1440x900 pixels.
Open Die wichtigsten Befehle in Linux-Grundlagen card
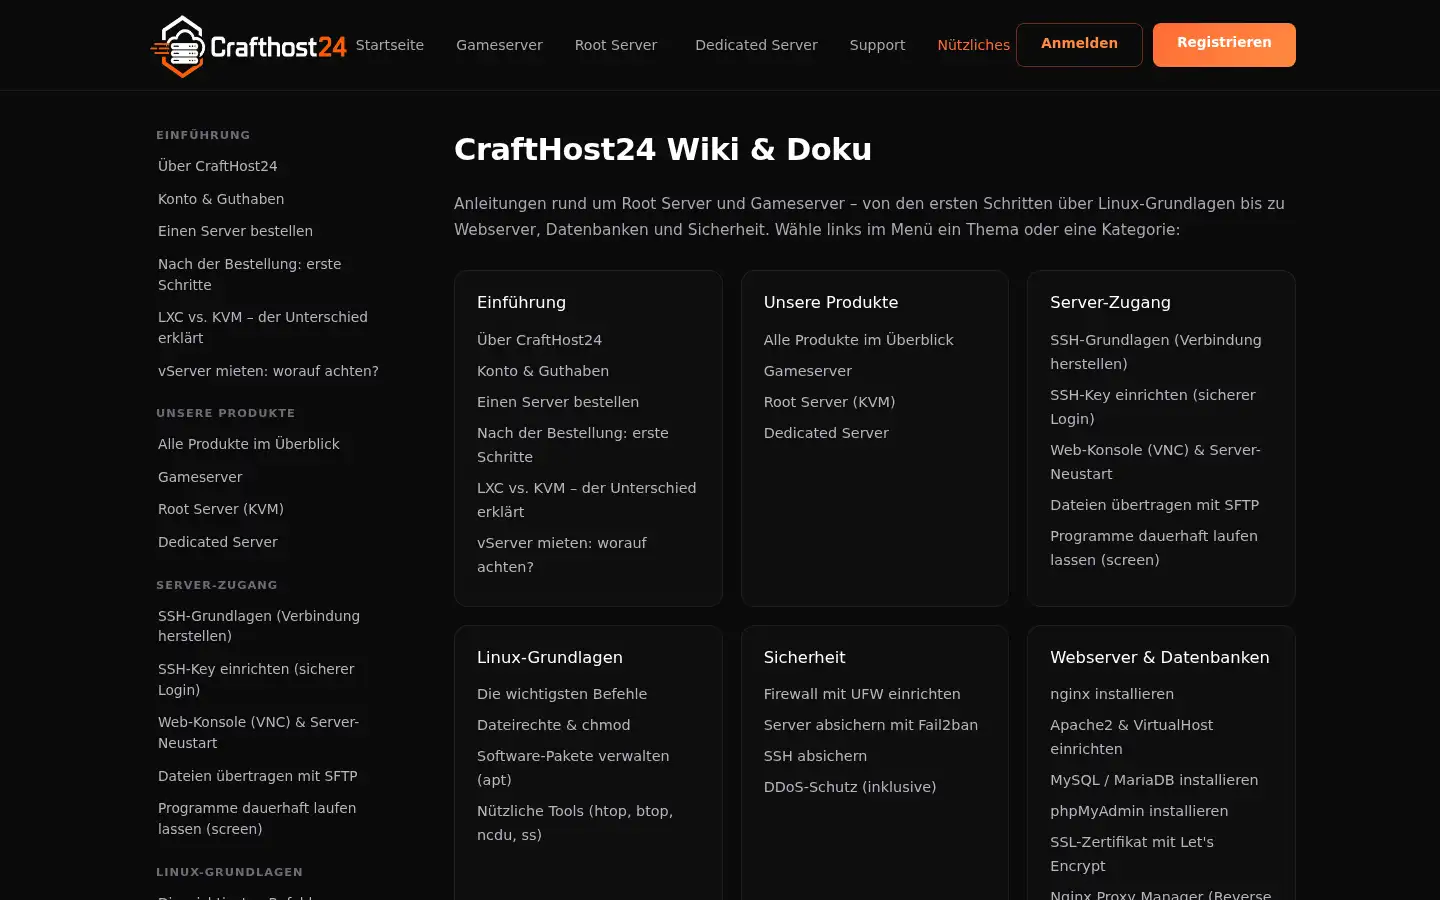(562, 694)
